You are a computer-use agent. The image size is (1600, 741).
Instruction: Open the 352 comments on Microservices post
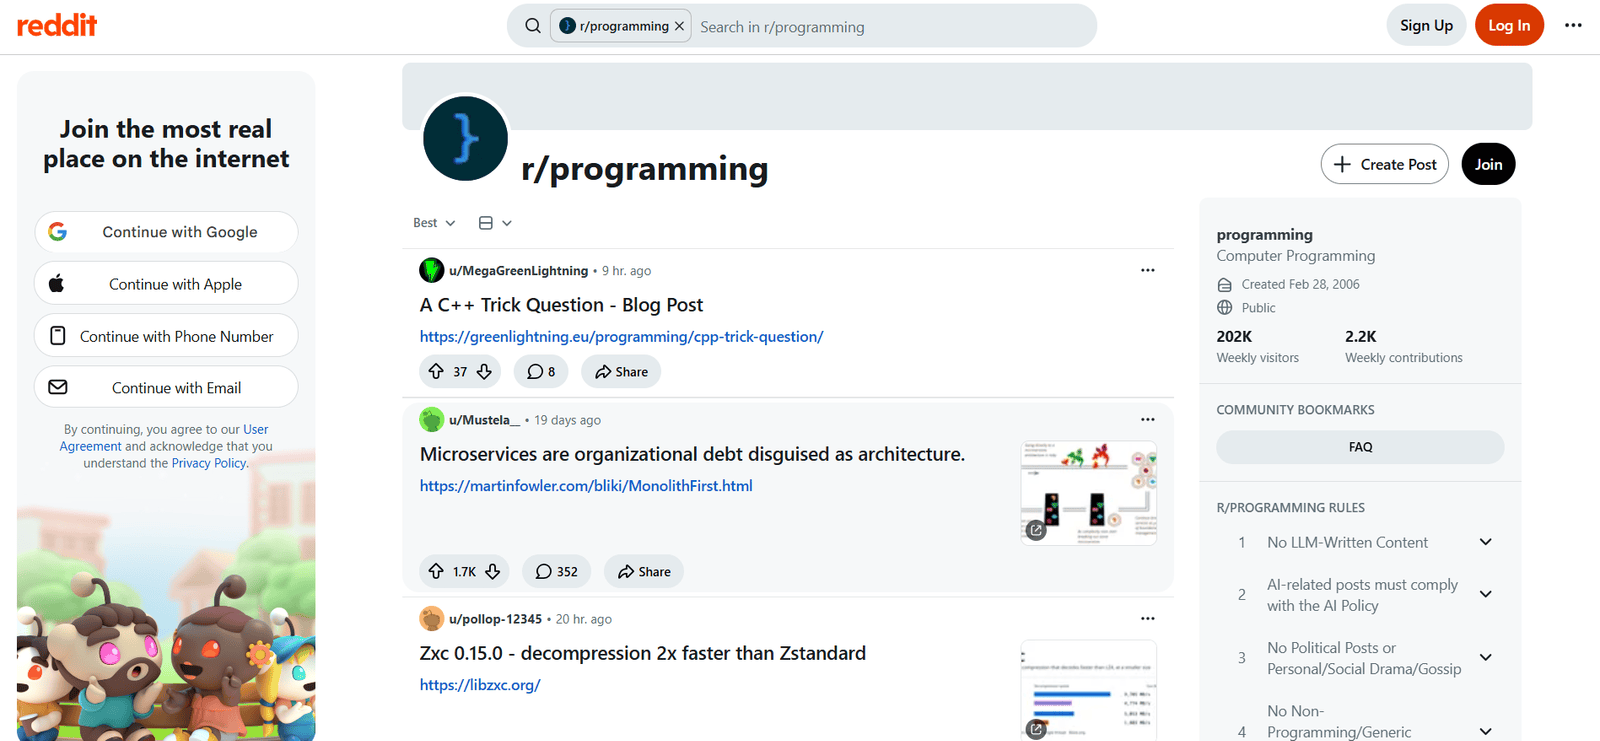(556, 572)
